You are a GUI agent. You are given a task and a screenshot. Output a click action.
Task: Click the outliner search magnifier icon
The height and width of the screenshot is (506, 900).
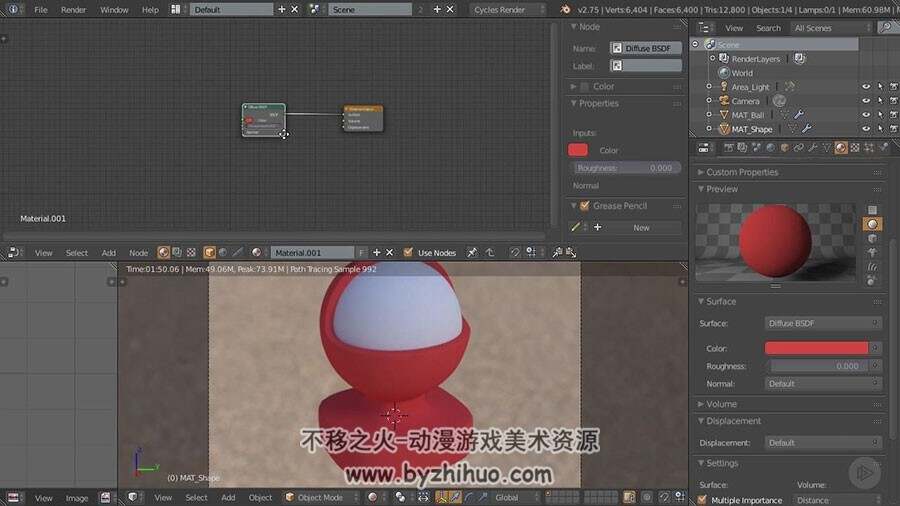885,28
